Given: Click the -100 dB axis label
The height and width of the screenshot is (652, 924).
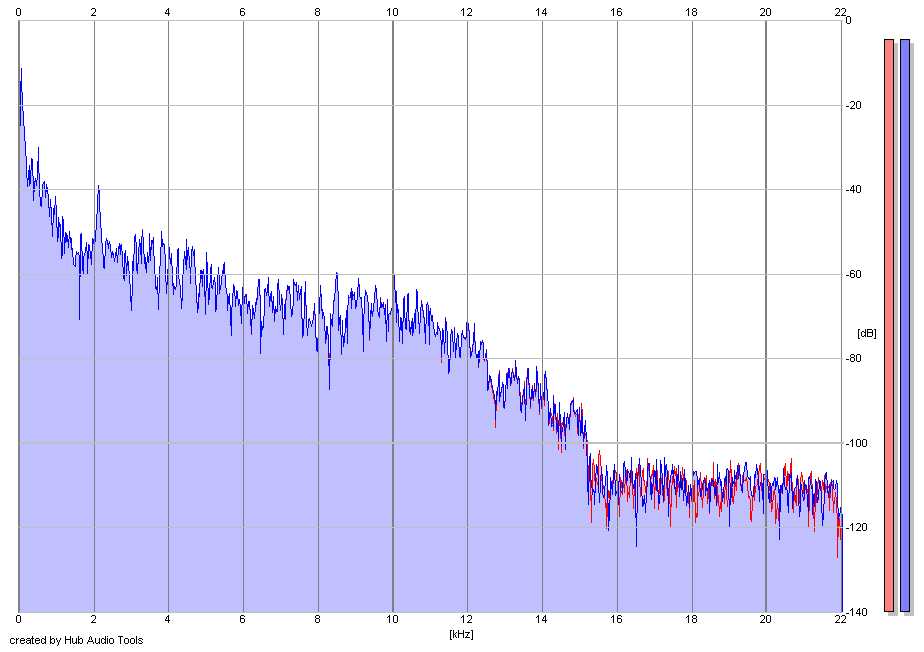Looking at the screenshot, I should coord(856,443).
